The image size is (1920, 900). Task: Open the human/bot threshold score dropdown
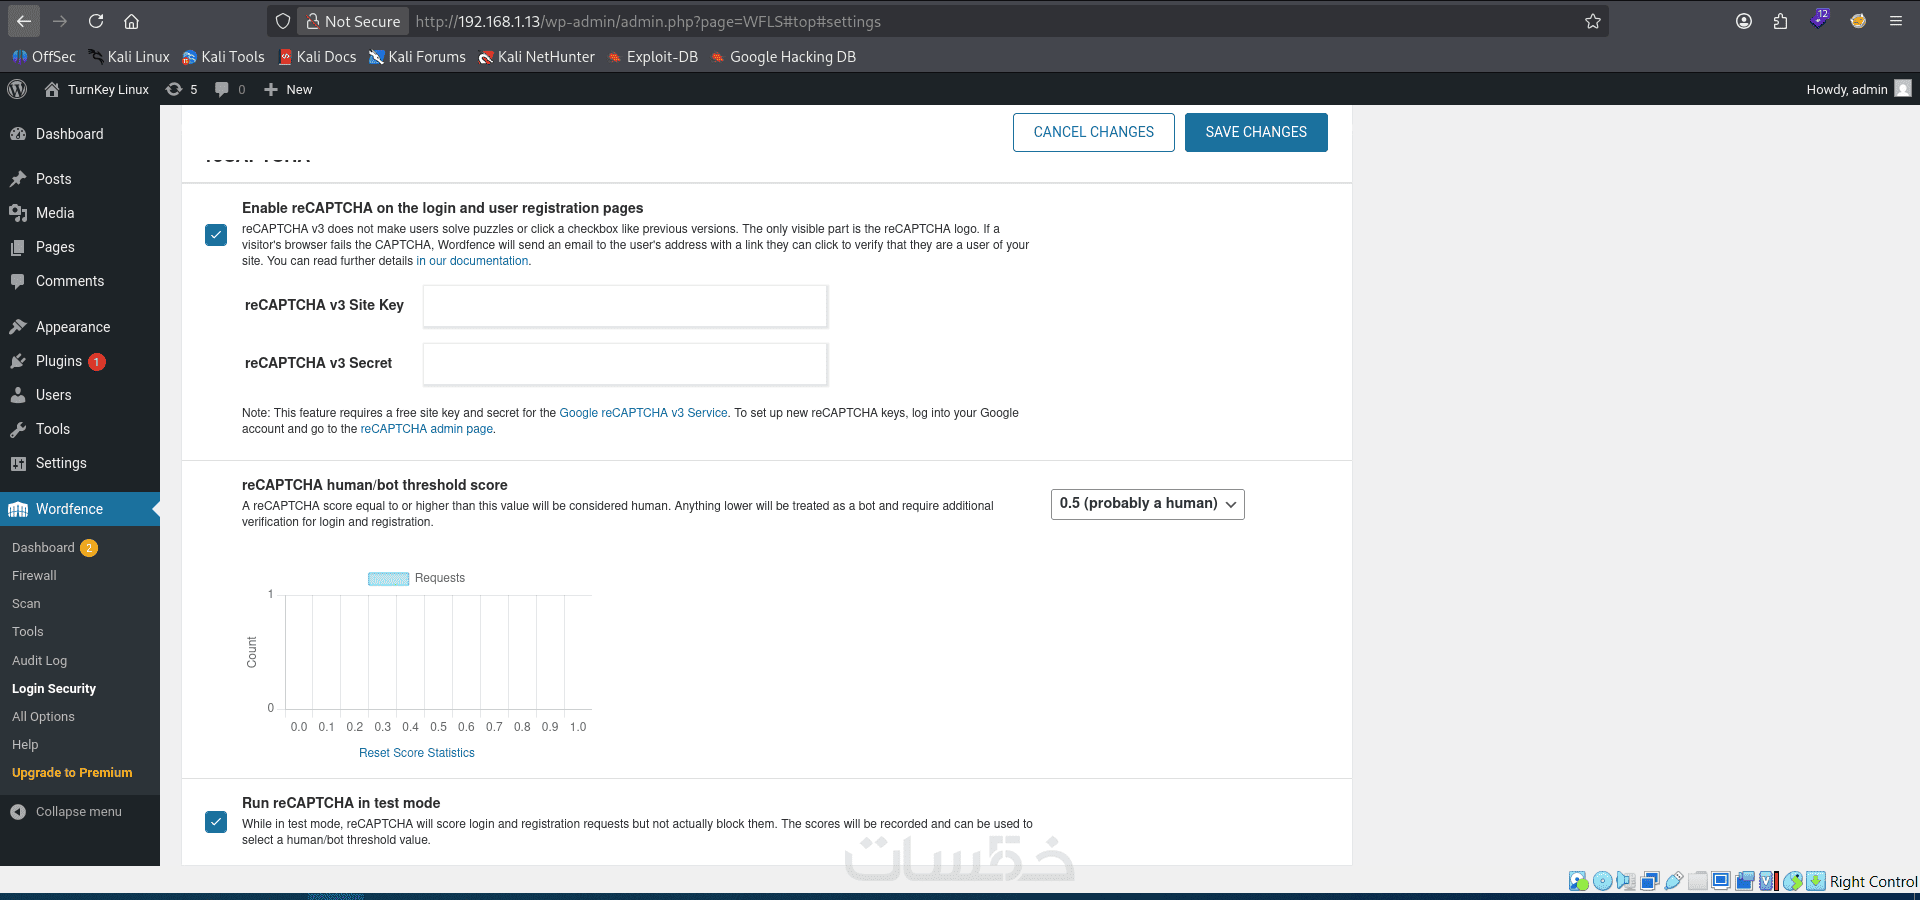tap(1147, 504)
